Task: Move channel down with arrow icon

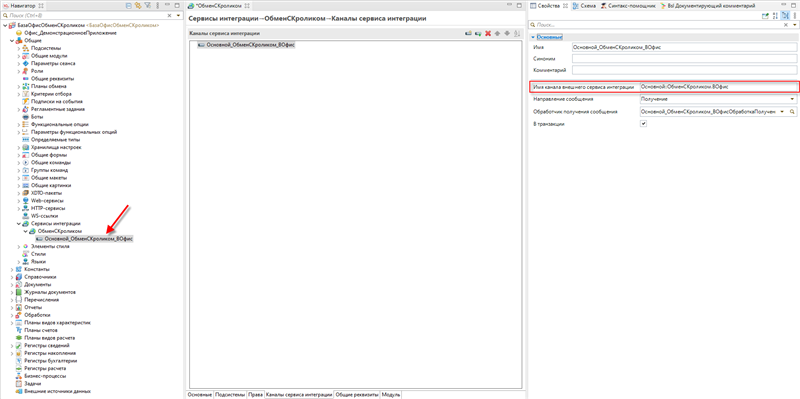Action: [507, 33]
